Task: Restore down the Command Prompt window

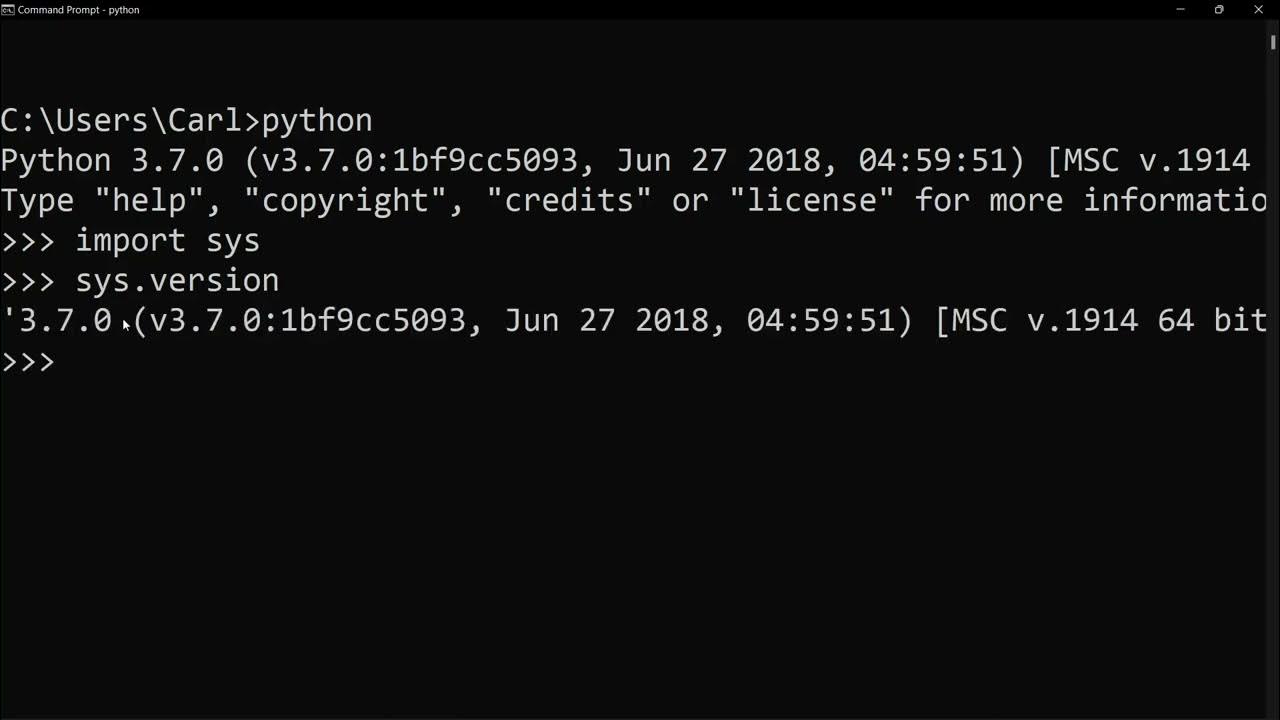Action: pos(1219,9)
